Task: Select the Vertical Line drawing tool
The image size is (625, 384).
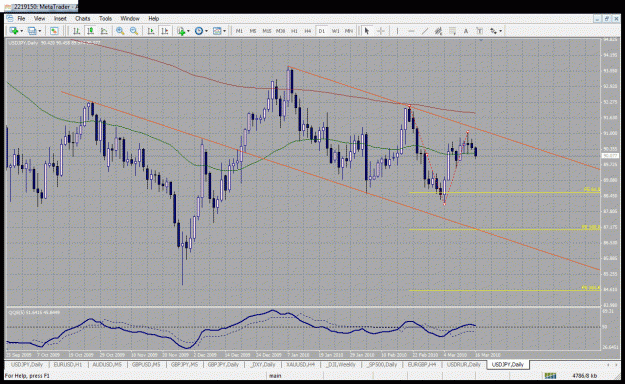Action: click(x=397, y=31)
